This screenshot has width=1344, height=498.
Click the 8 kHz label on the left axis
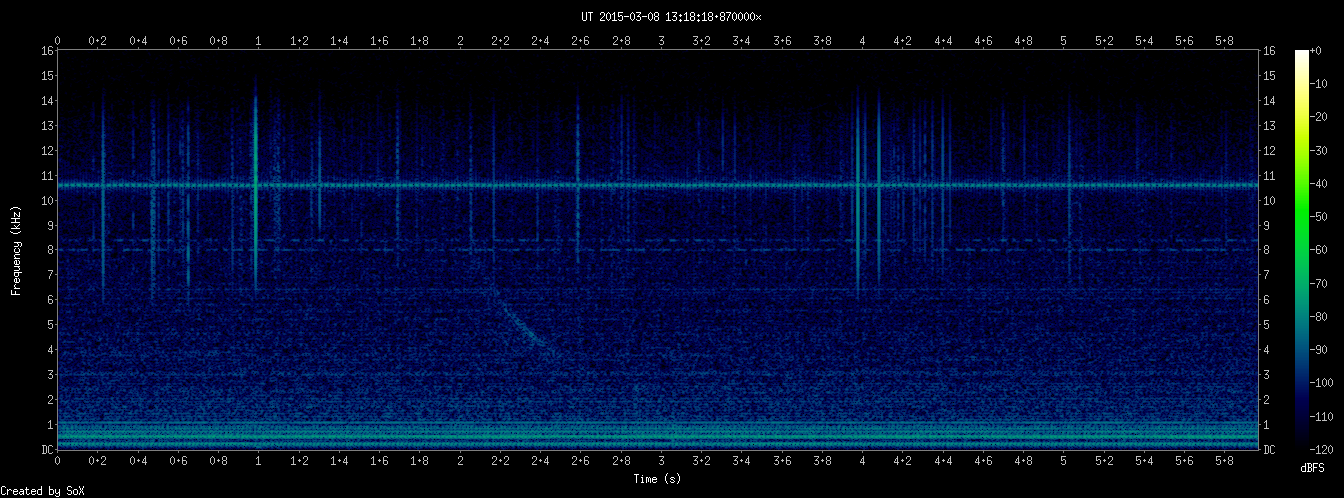50,250
